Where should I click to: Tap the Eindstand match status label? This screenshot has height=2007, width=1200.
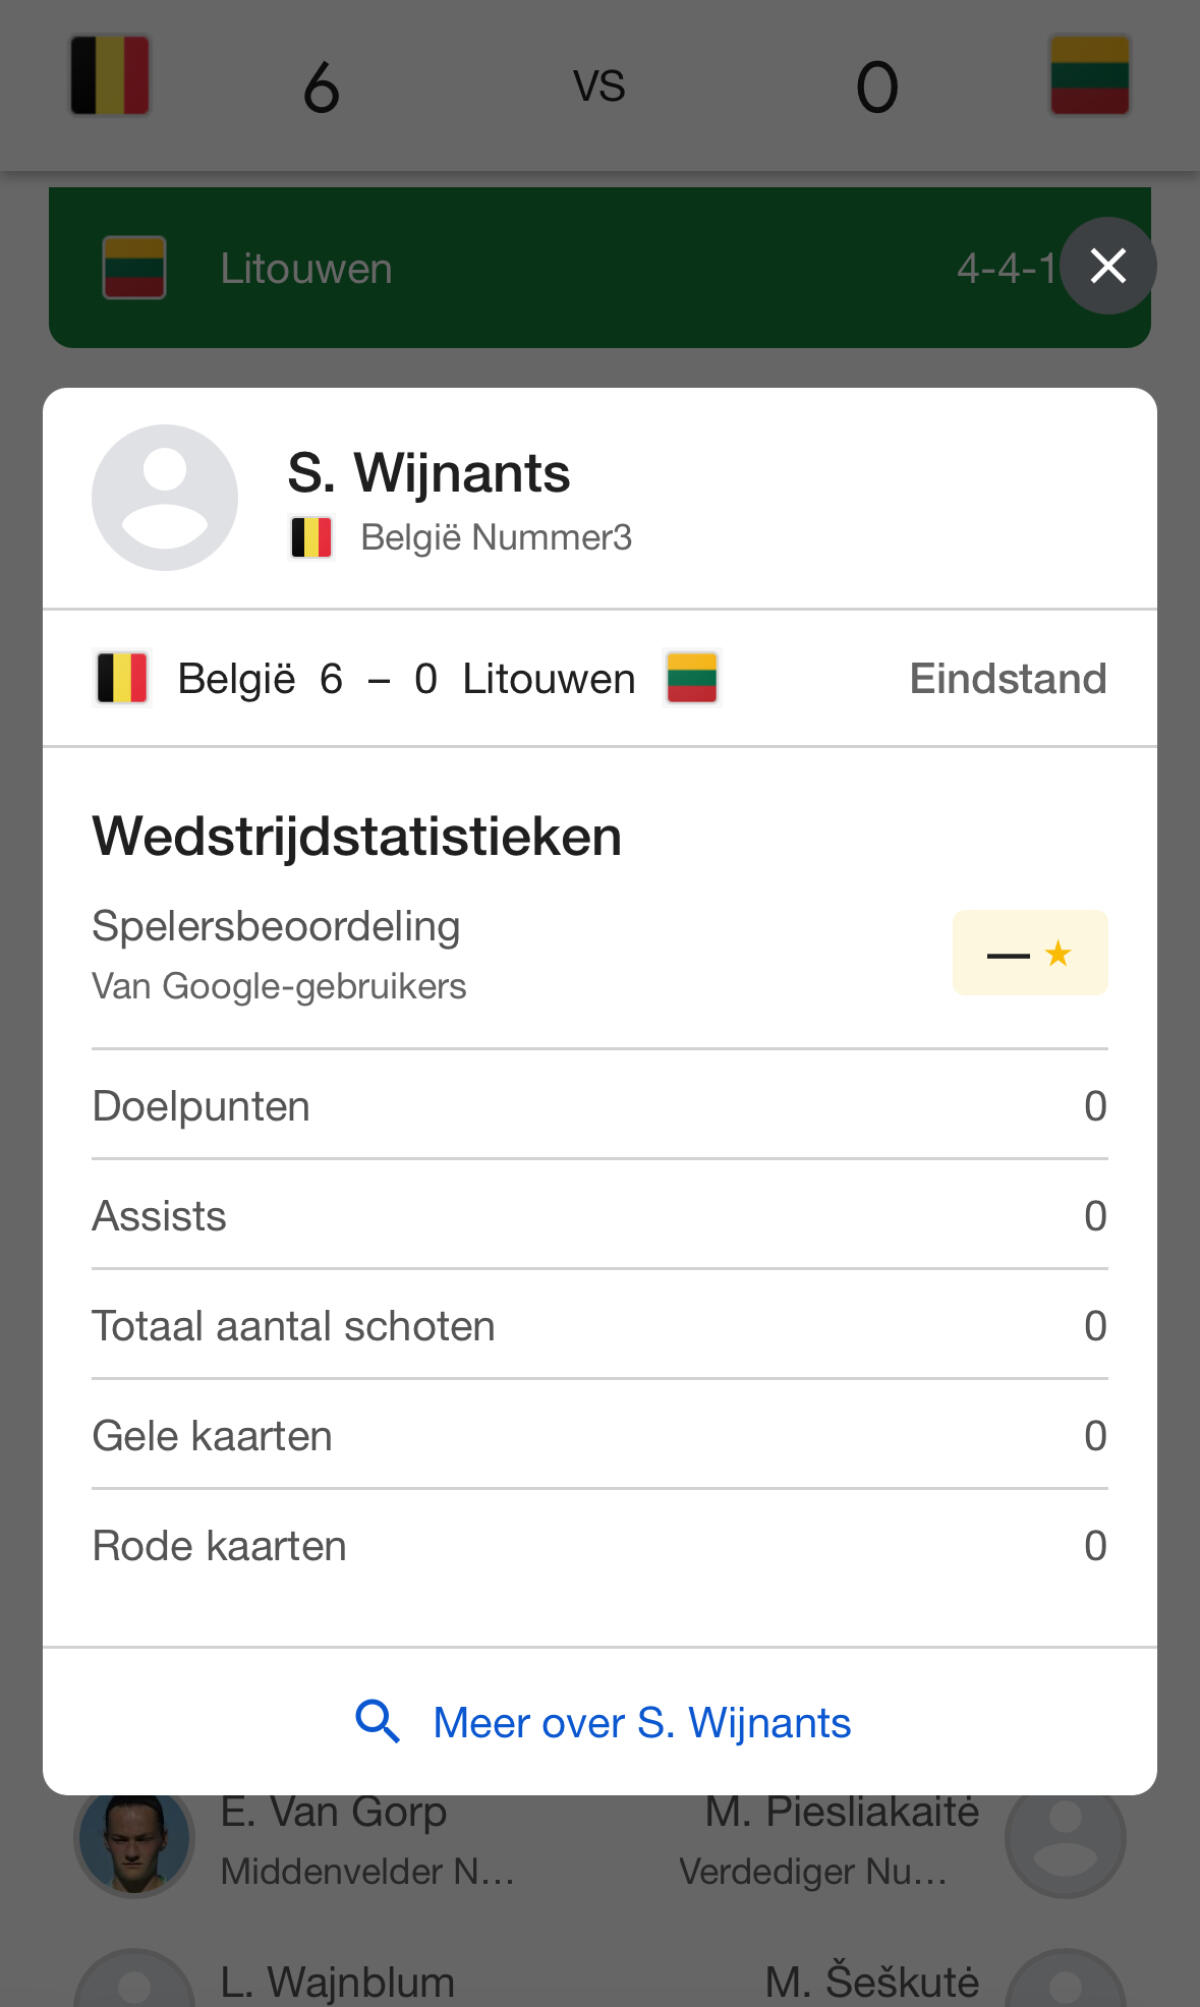pyautogui.click(x=1007, y=678)
